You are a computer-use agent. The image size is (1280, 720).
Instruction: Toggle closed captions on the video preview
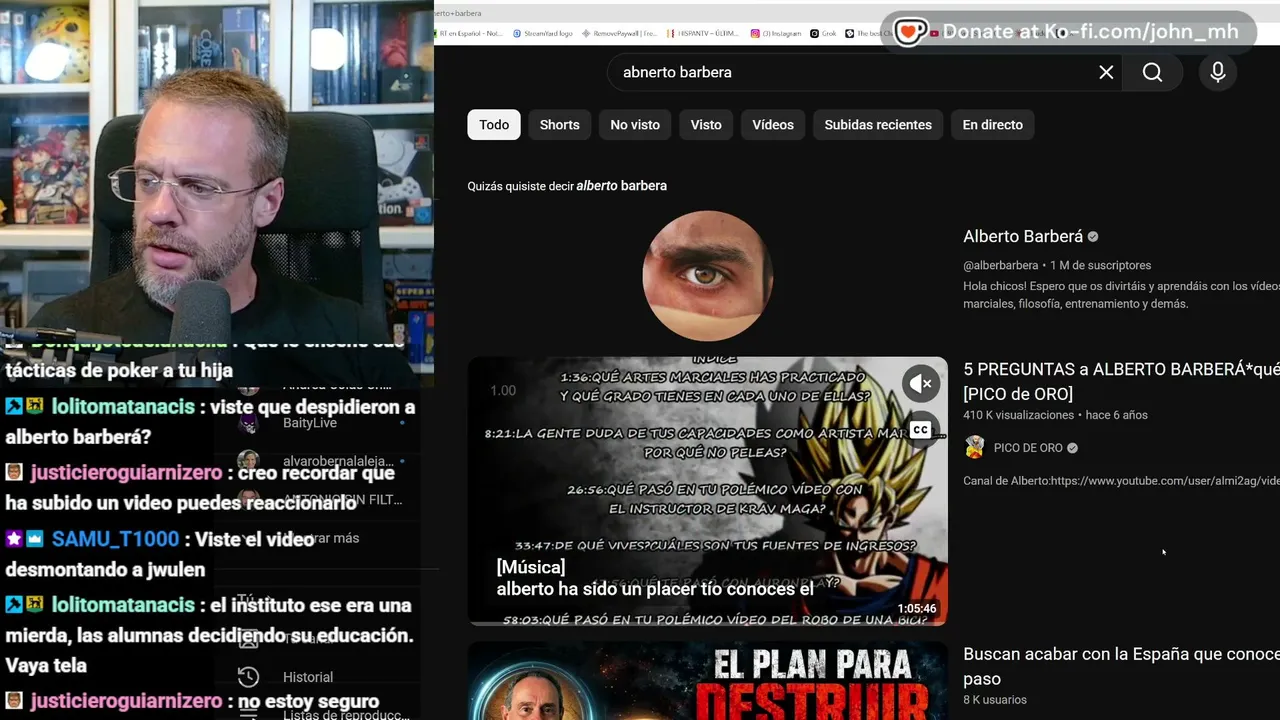click(x=921, y=430)
